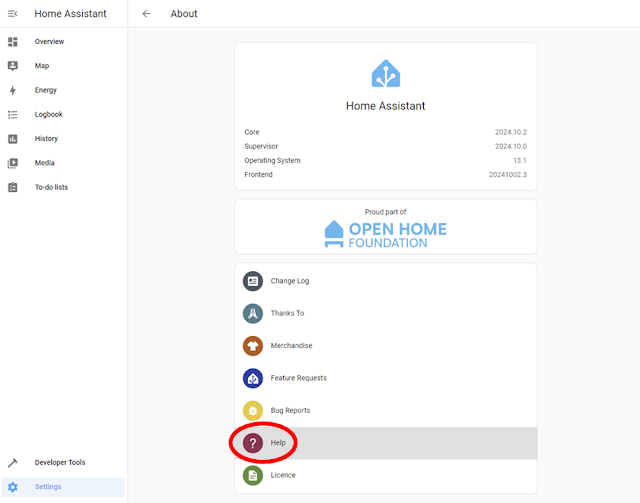Go to Map in sidebar

coord(42,66)
